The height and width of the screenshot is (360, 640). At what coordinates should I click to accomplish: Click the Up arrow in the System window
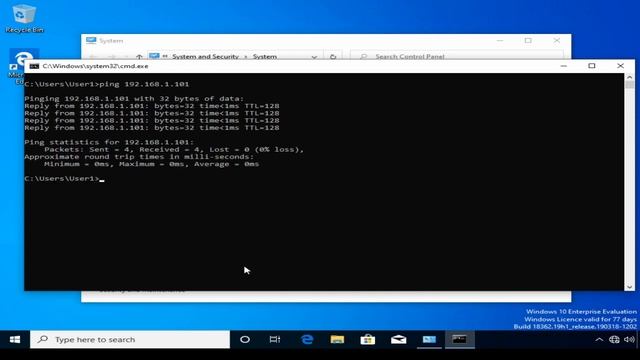(x=139, y=57)
